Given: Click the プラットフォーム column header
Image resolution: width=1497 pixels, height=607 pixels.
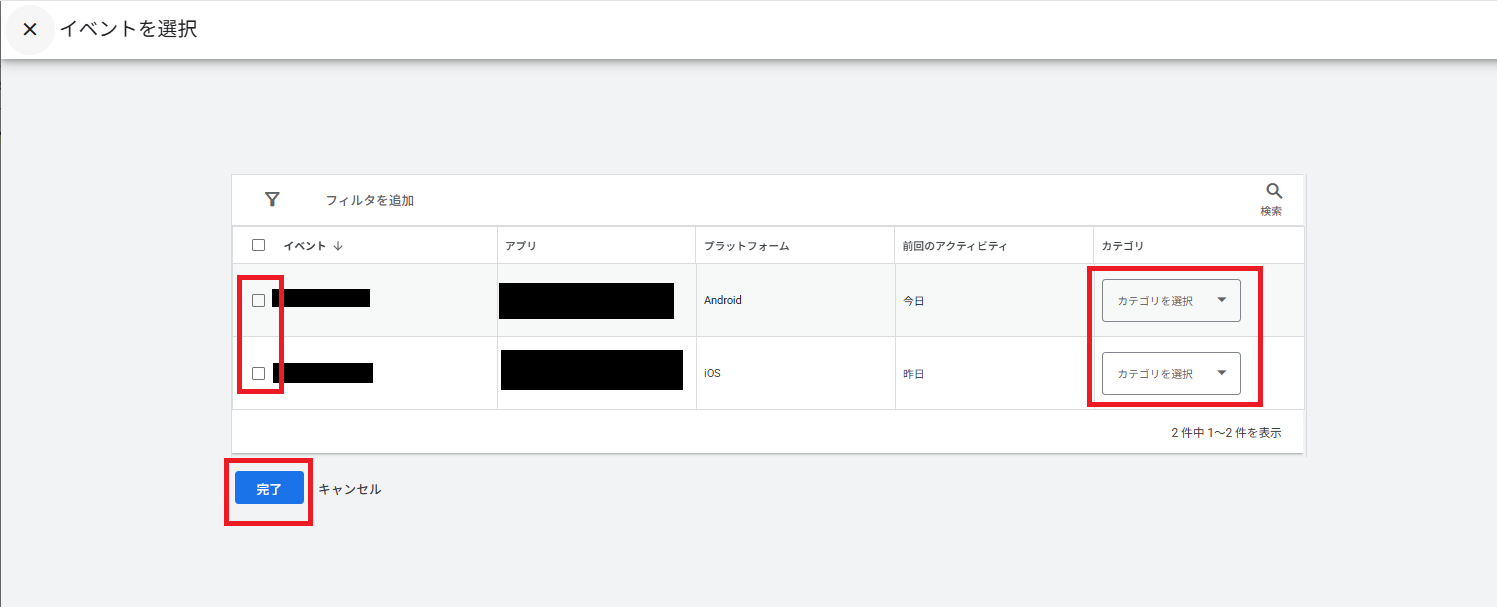Looking at the screenshot, I should pyautogui.click(x=746, y=246).
